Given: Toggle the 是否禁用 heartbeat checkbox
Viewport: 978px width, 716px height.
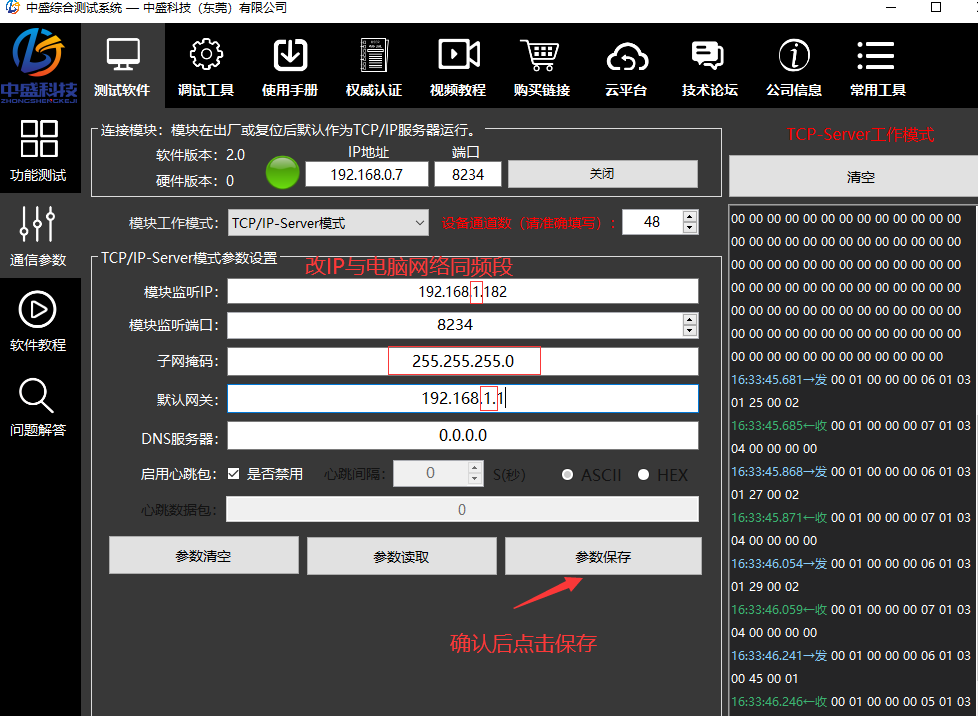Looking at the screenshot, I should 234,474.
